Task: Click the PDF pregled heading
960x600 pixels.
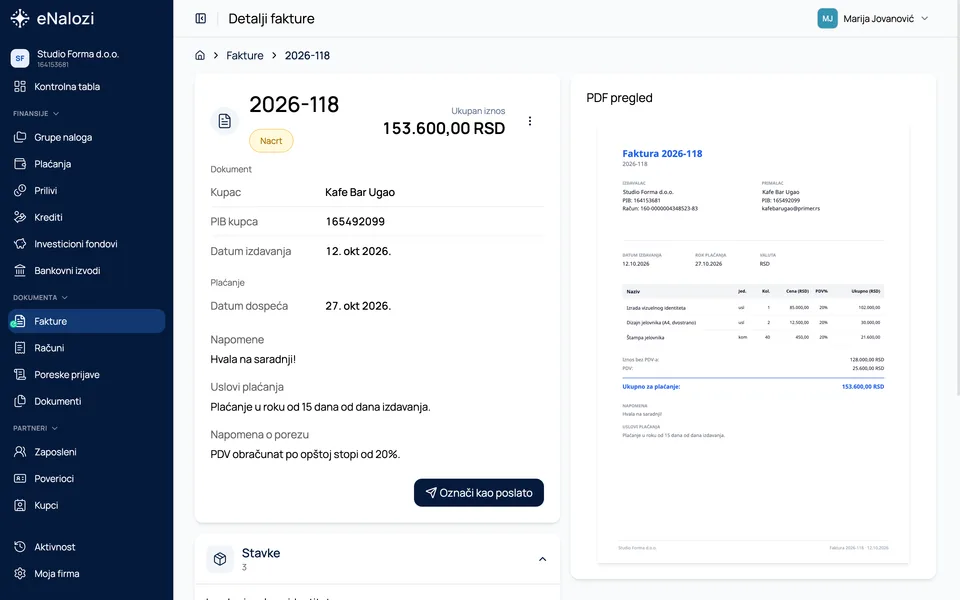Action: pos(620,98)
